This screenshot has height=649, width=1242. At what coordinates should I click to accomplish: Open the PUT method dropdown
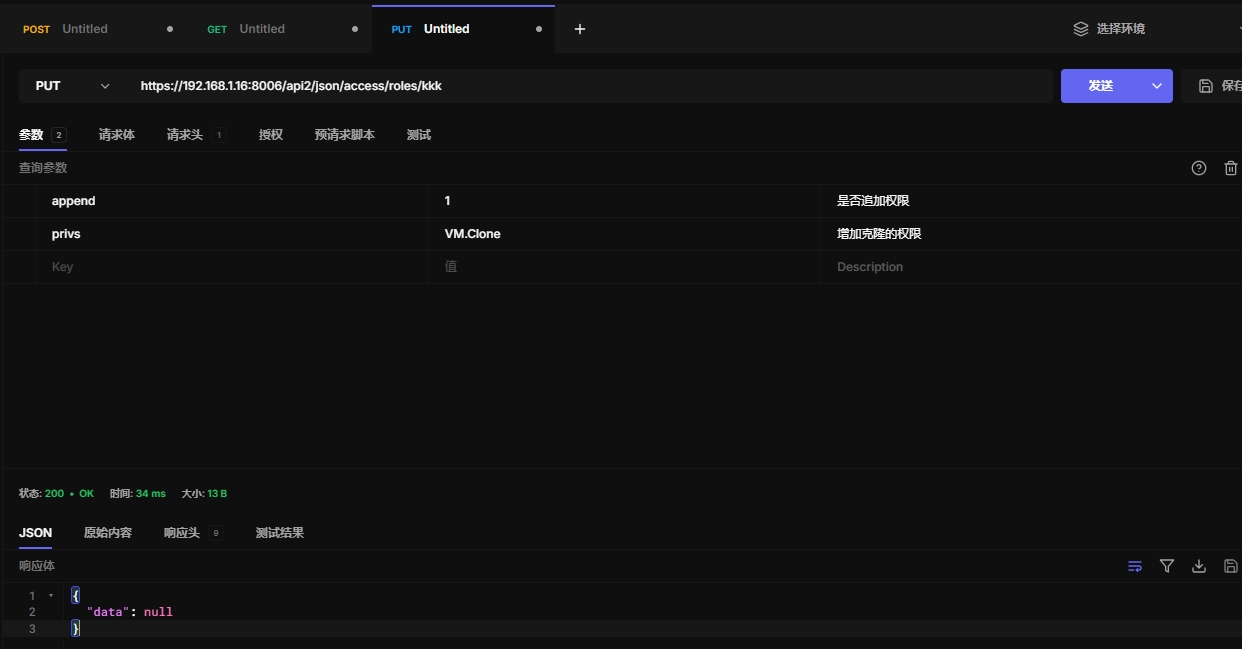pos(72,86)
